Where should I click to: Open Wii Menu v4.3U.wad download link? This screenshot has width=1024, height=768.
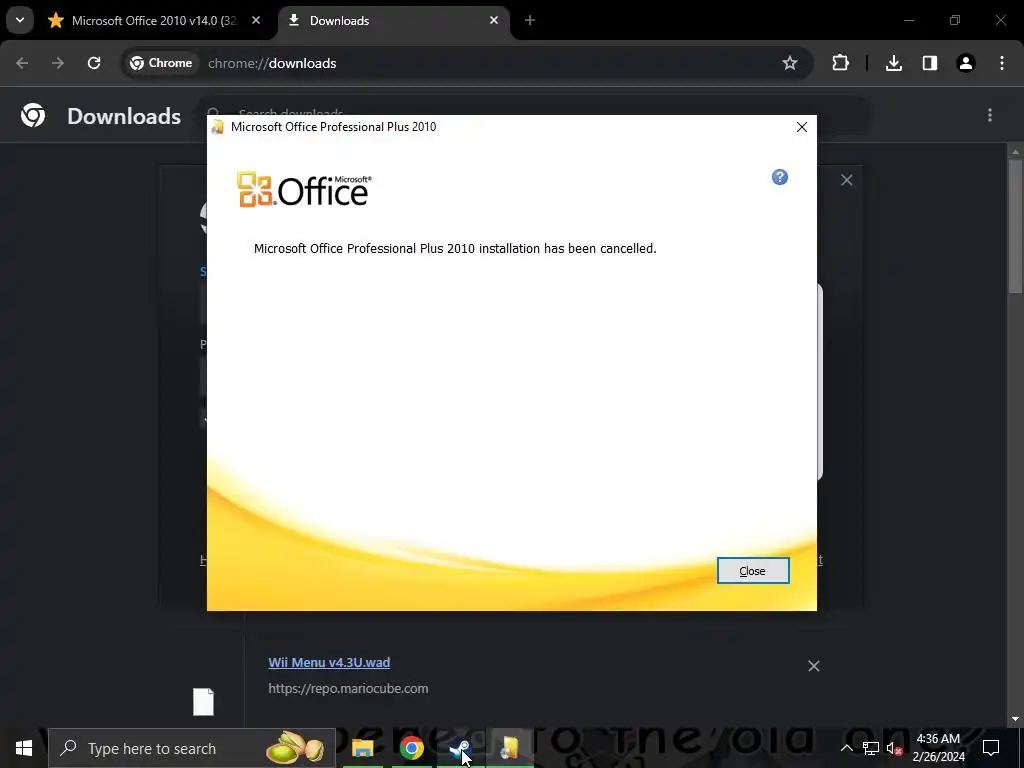tap(329, 662)
